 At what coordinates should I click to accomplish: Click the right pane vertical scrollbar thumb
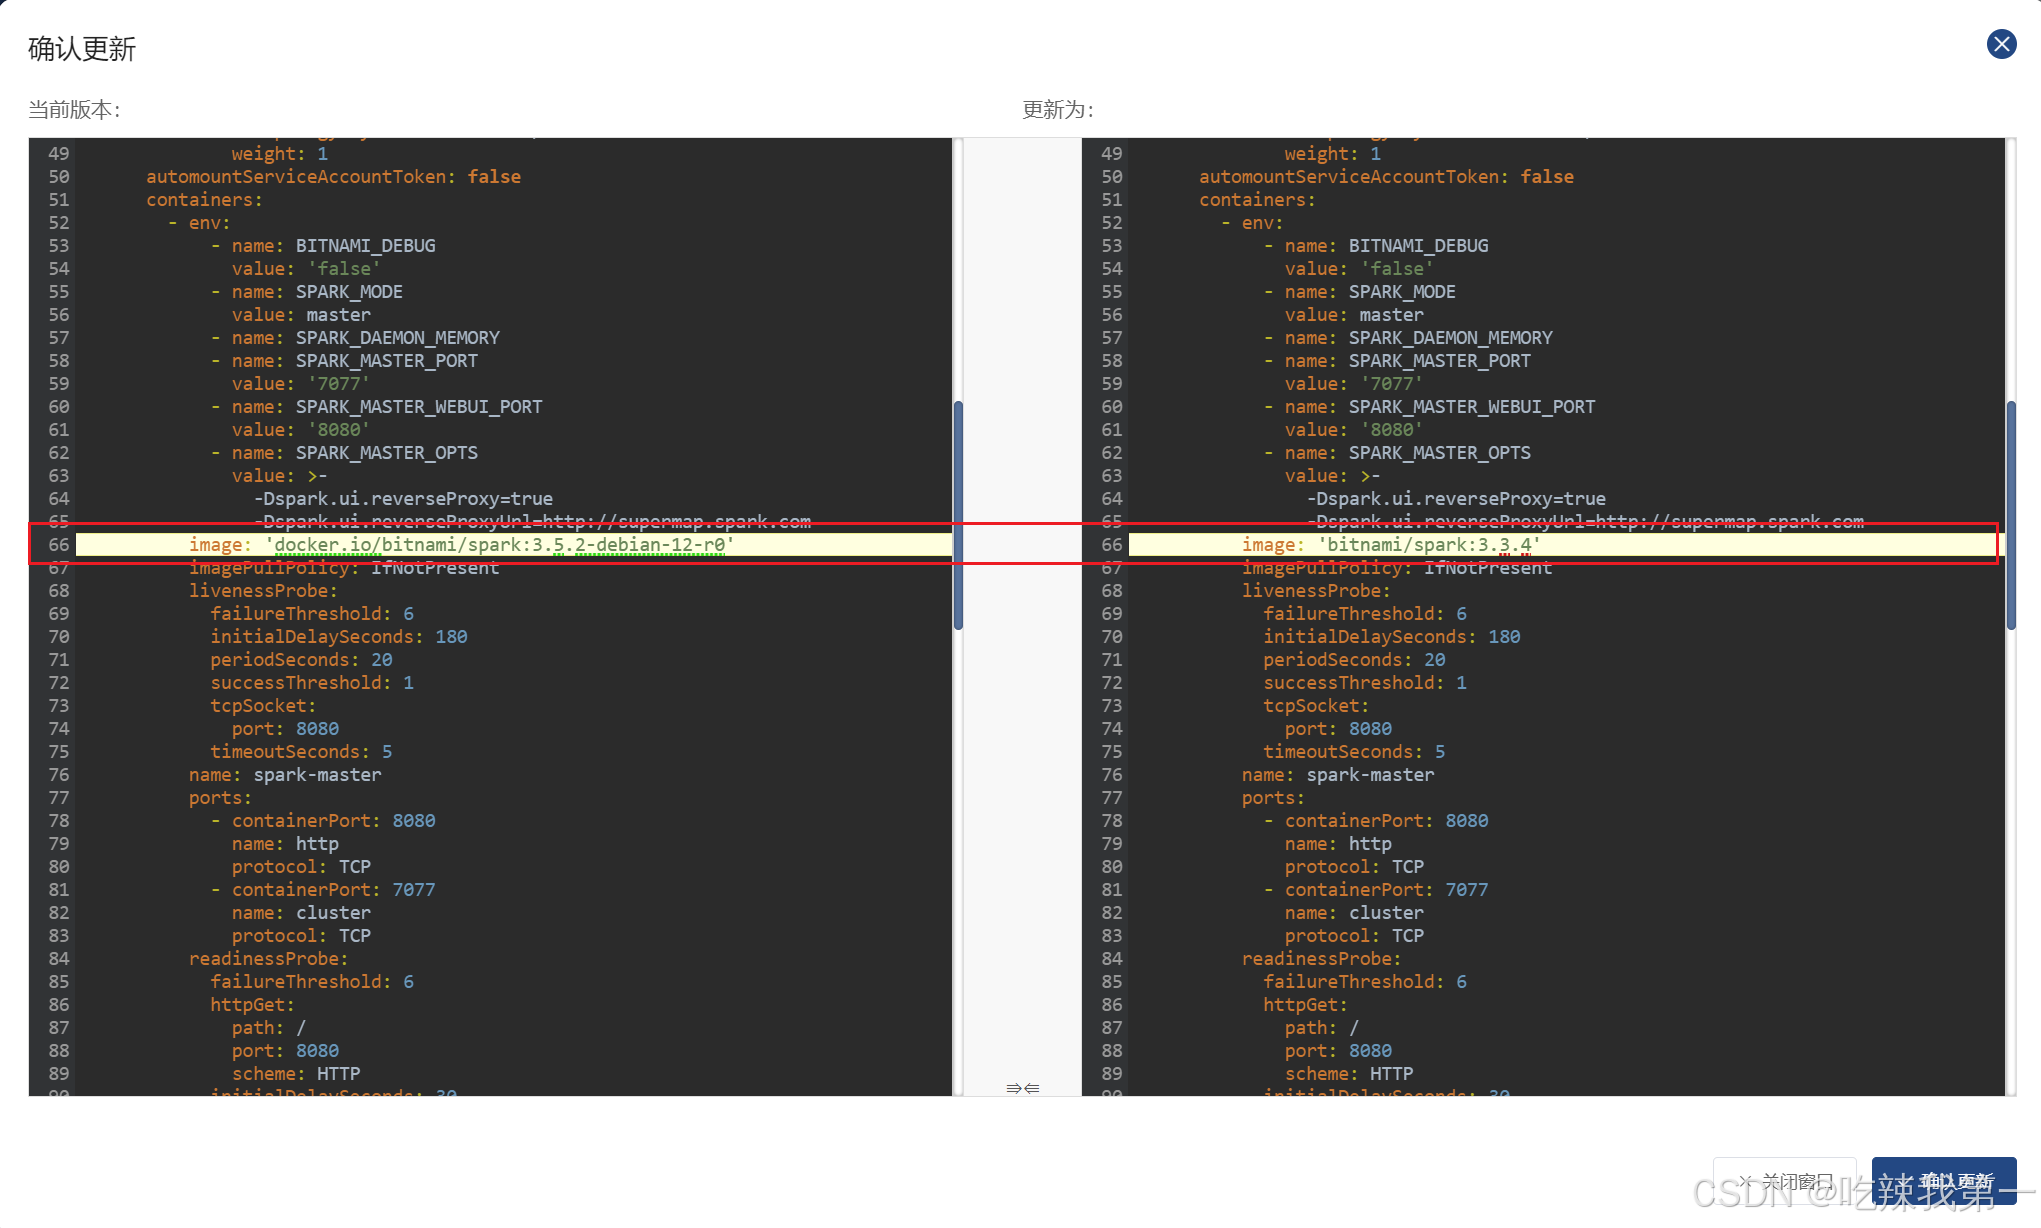(x=2010, y=515)
